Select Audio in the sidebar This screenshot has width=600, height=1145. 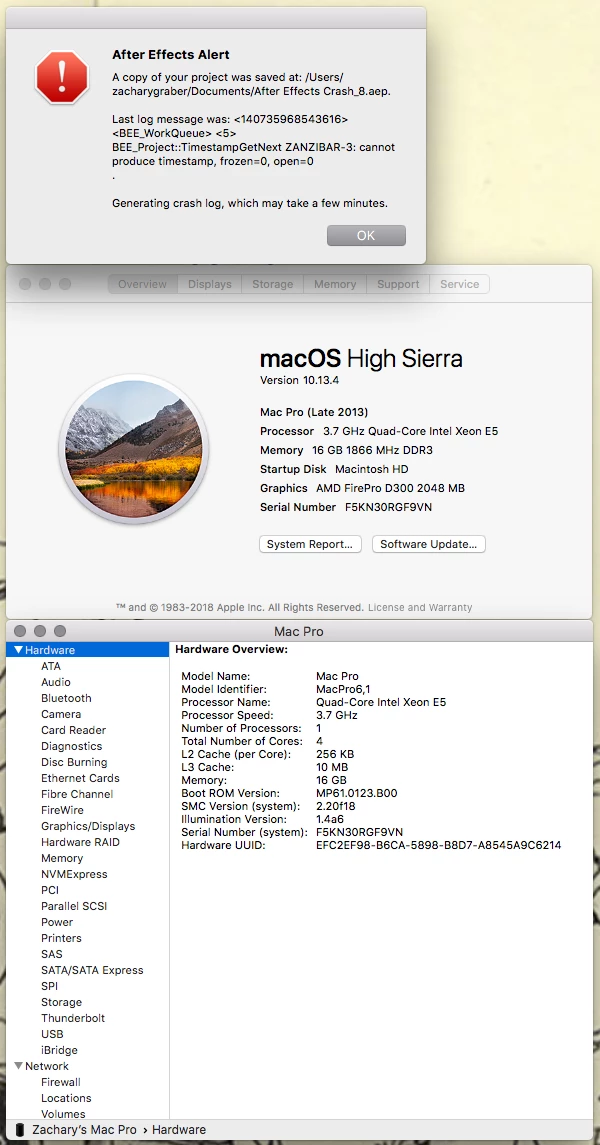[x=55, y=682]
